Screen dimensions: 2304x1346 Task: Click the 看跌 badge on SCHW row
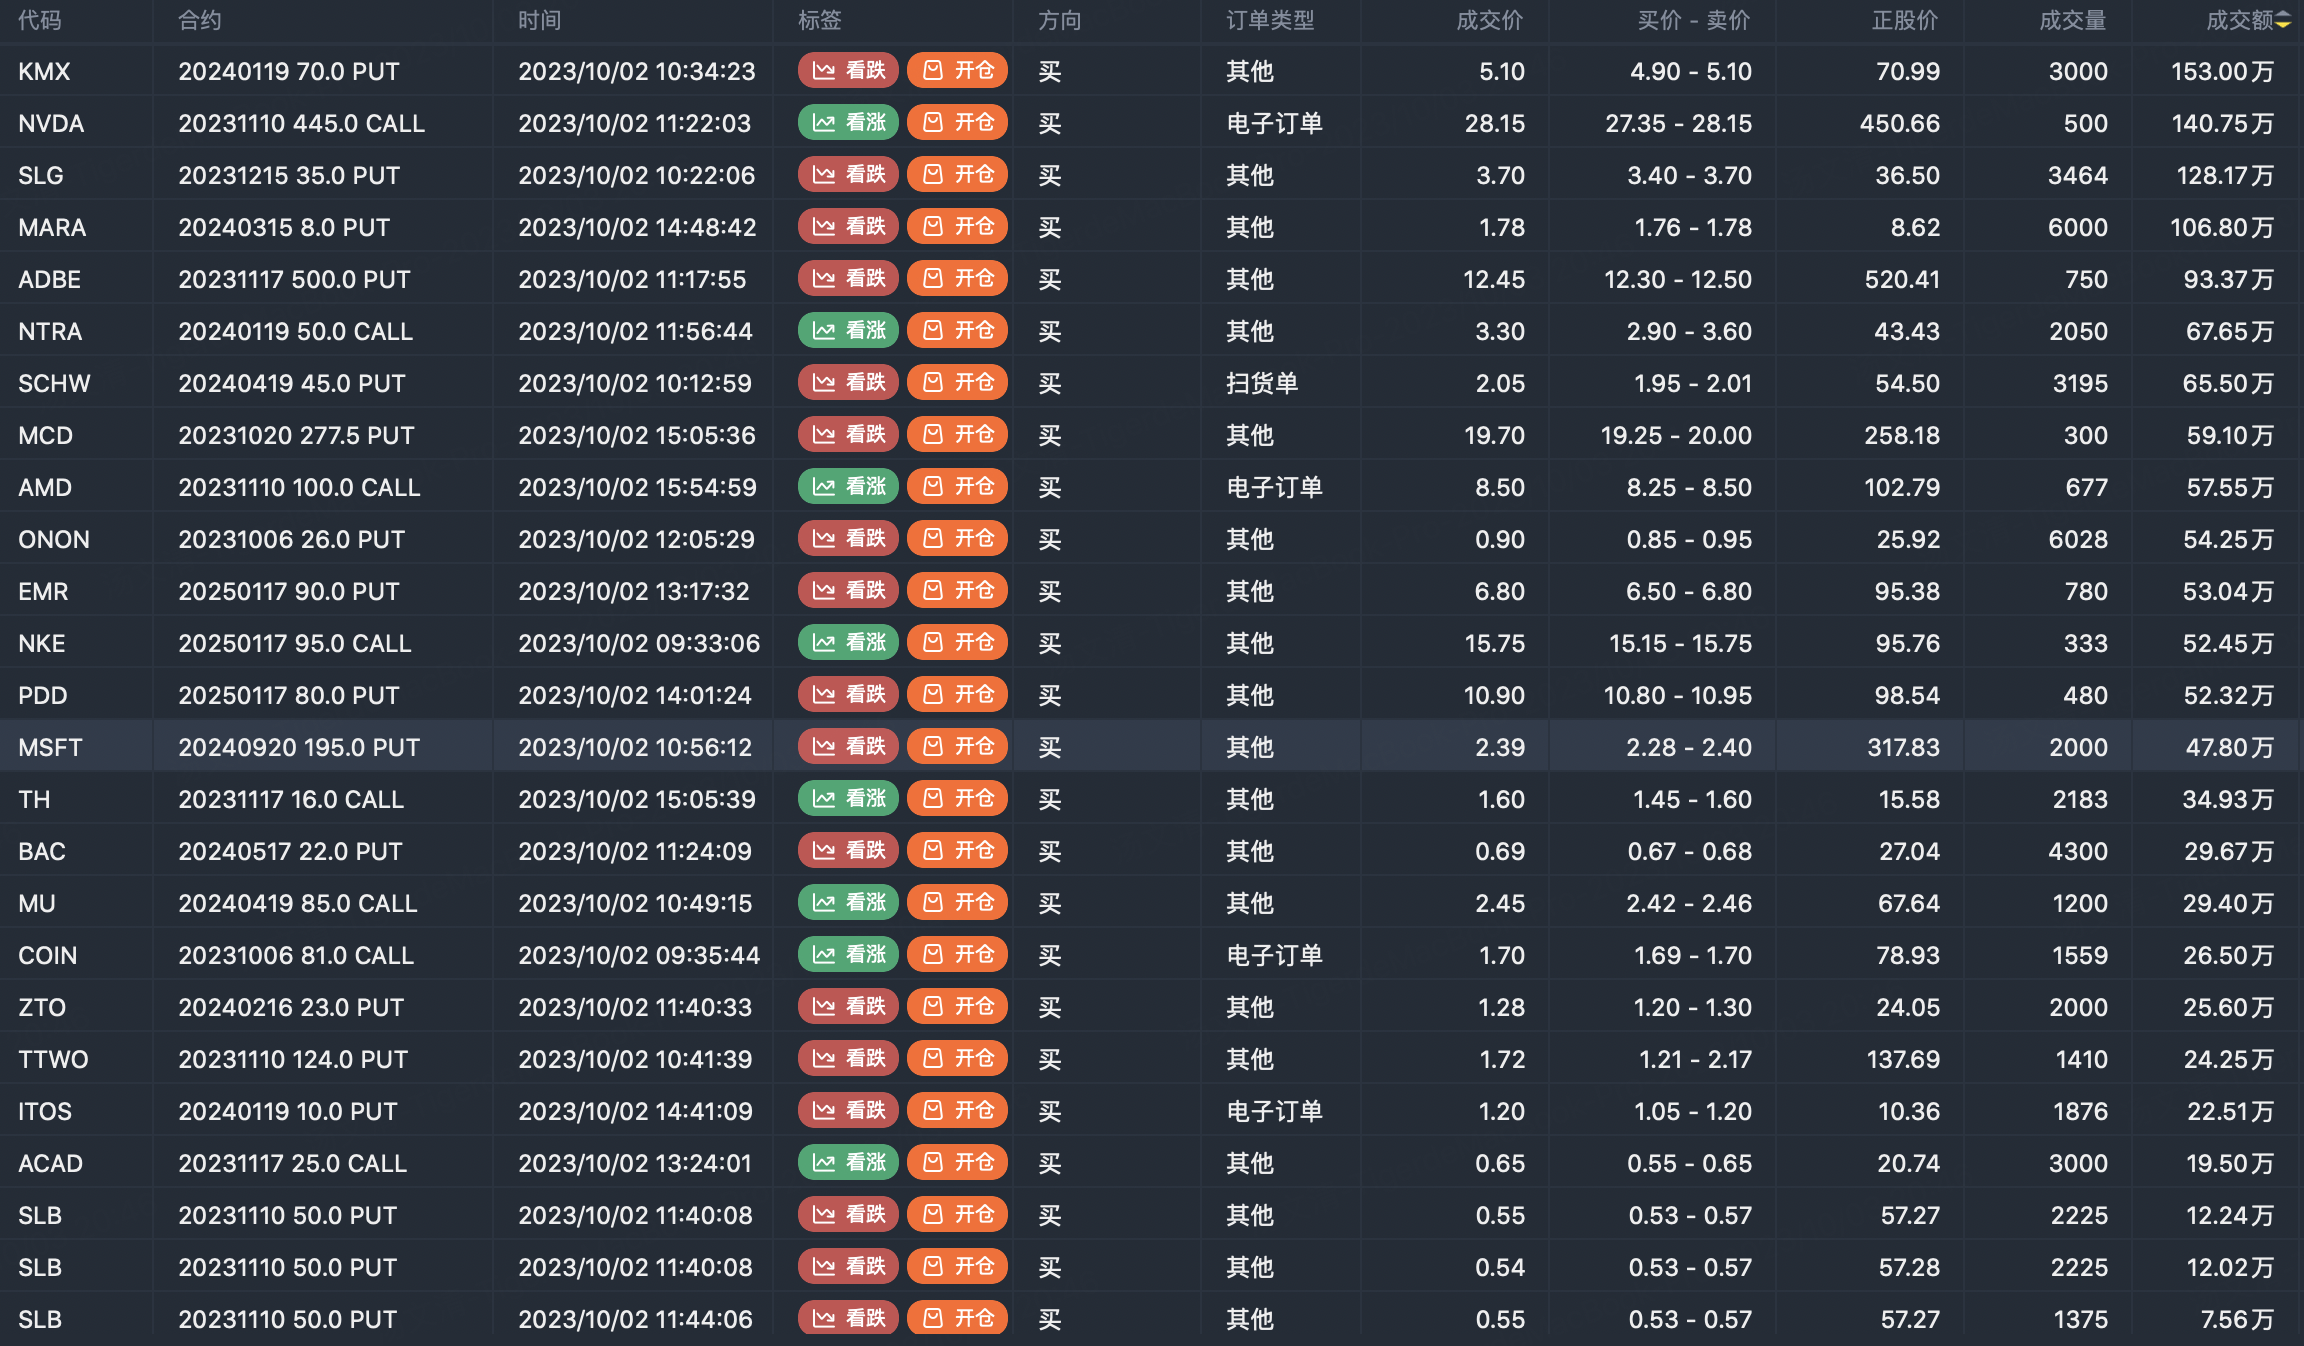click(x=848, y=382)
